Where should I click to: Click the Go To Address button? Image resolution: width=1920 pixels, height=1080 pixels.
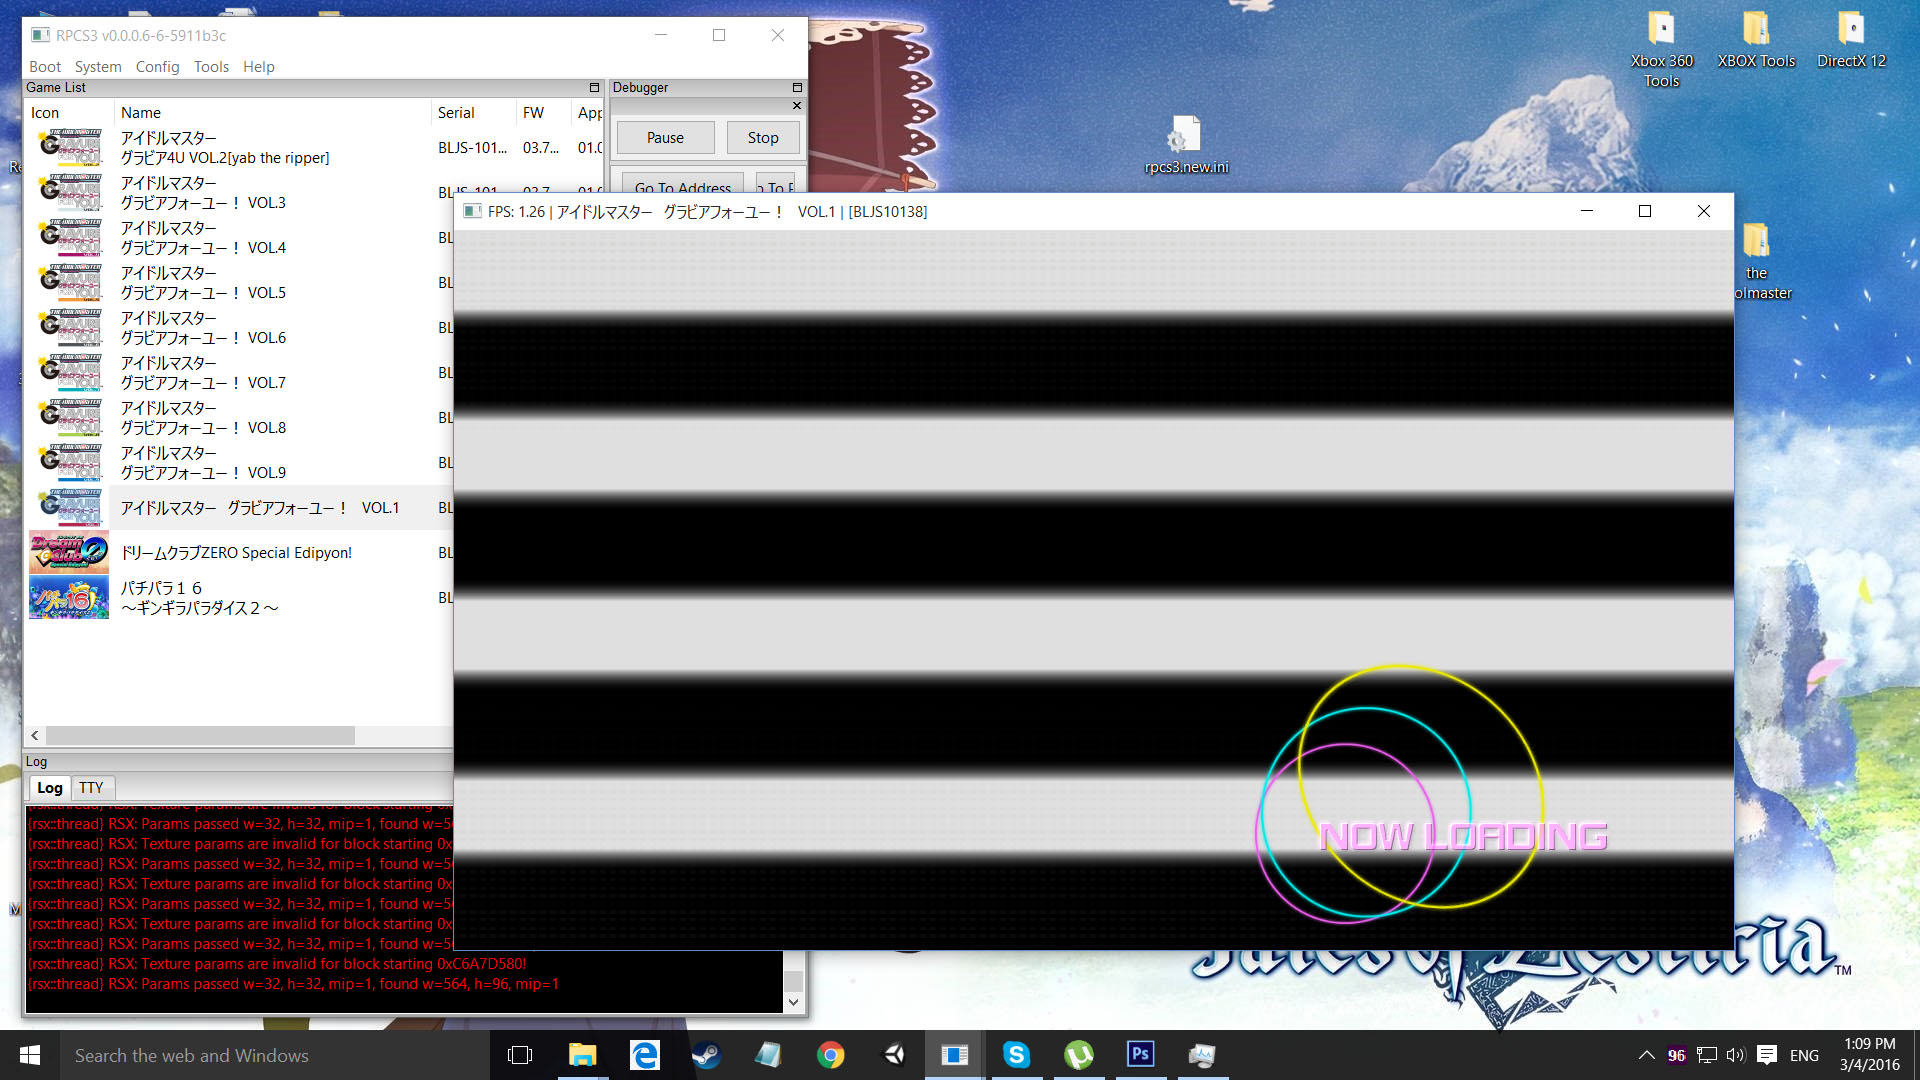click(x=683, y=186)
